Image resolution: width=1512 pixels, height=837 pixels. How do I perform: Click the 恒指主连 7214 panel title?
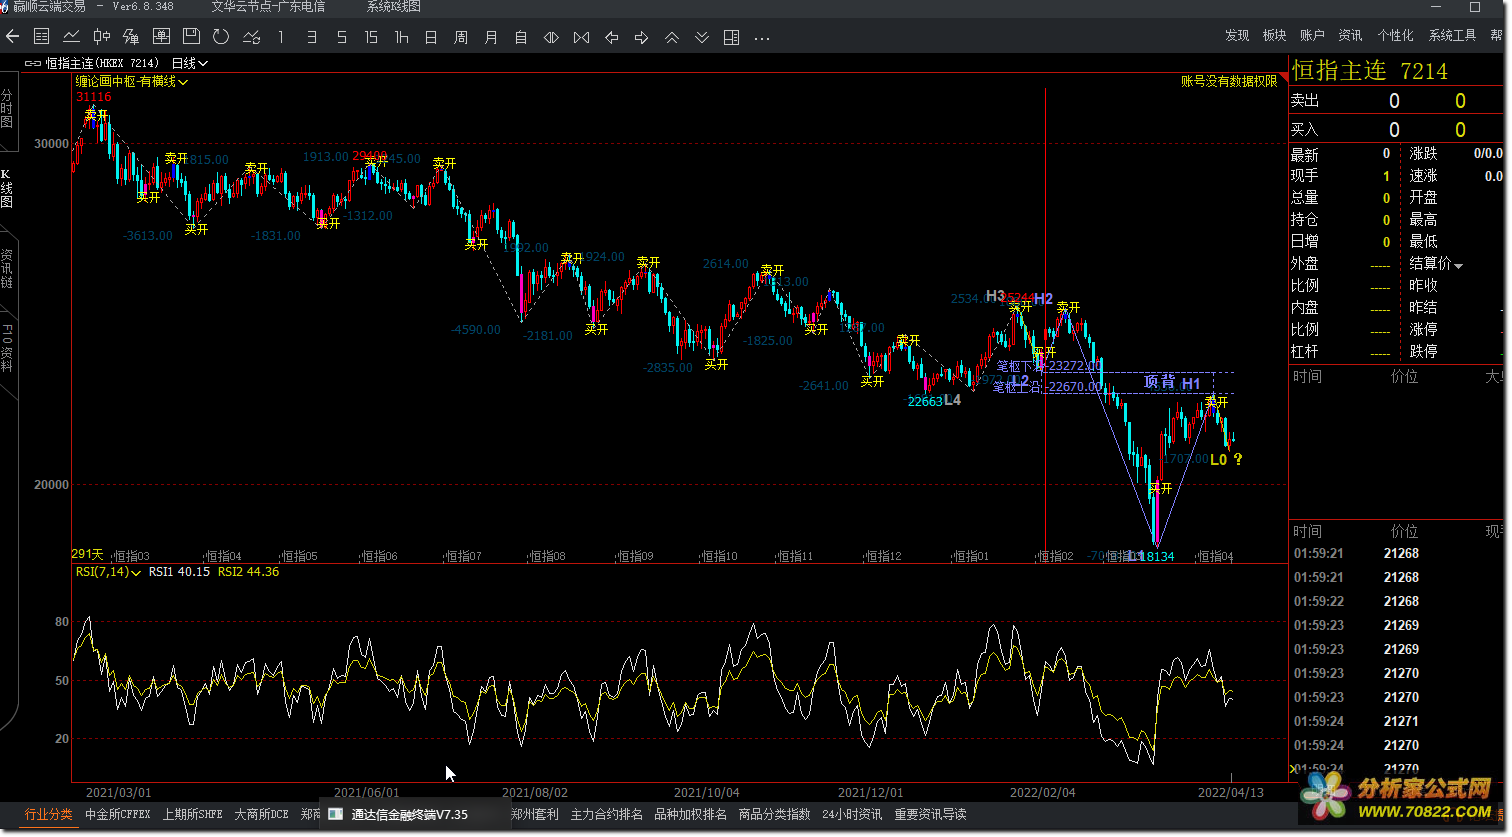tap(1370, 71)
